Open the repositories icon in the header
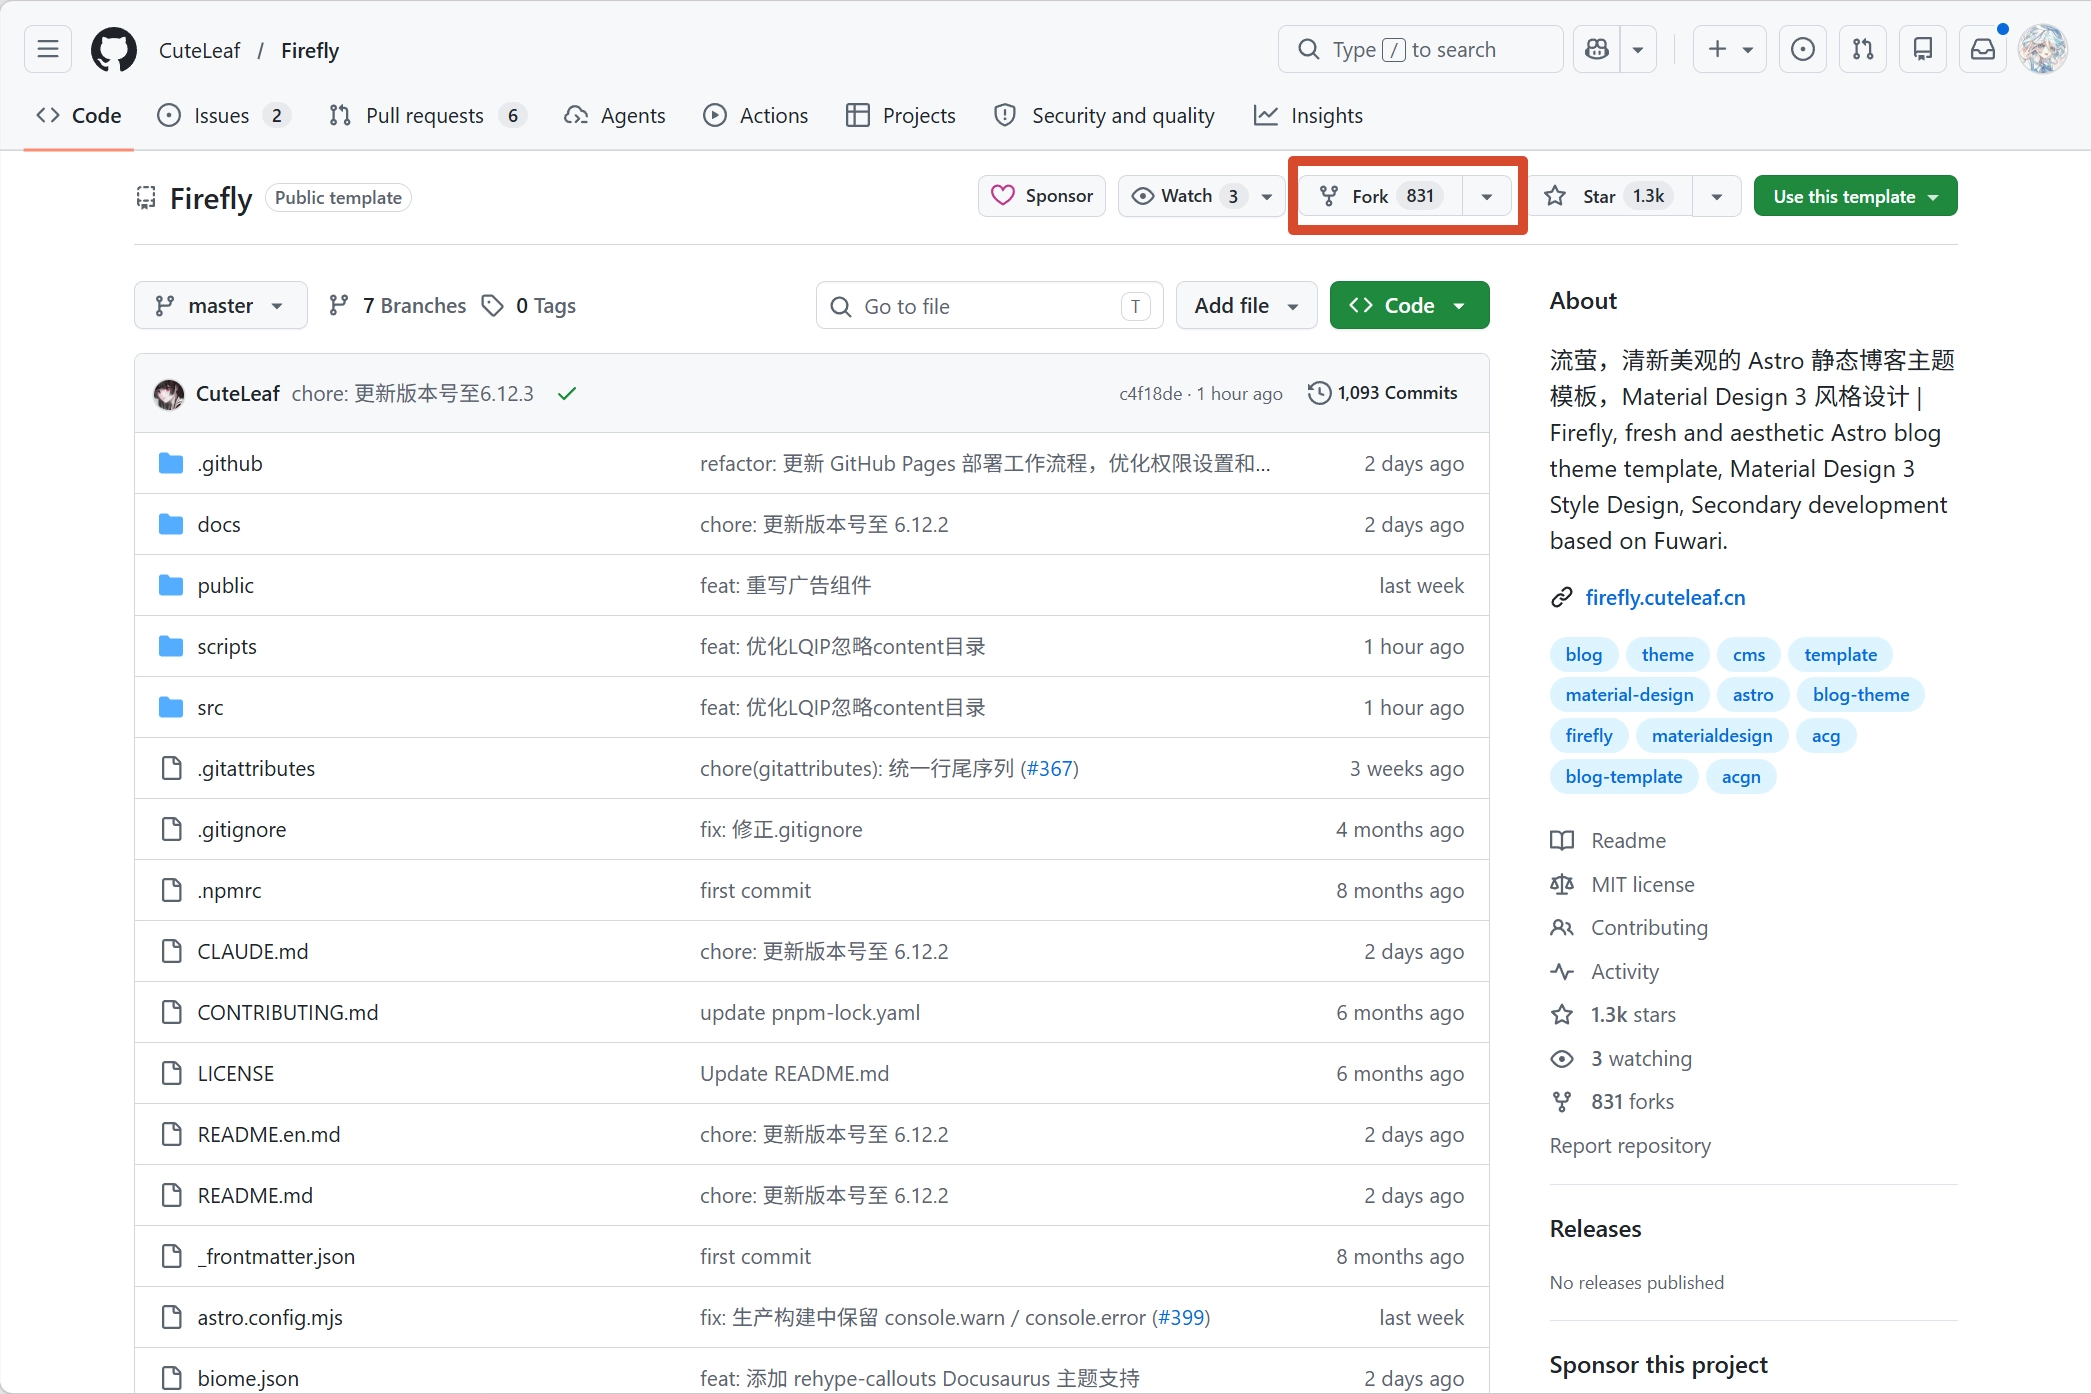Screen dimensions: 2091x1394 1923,49
